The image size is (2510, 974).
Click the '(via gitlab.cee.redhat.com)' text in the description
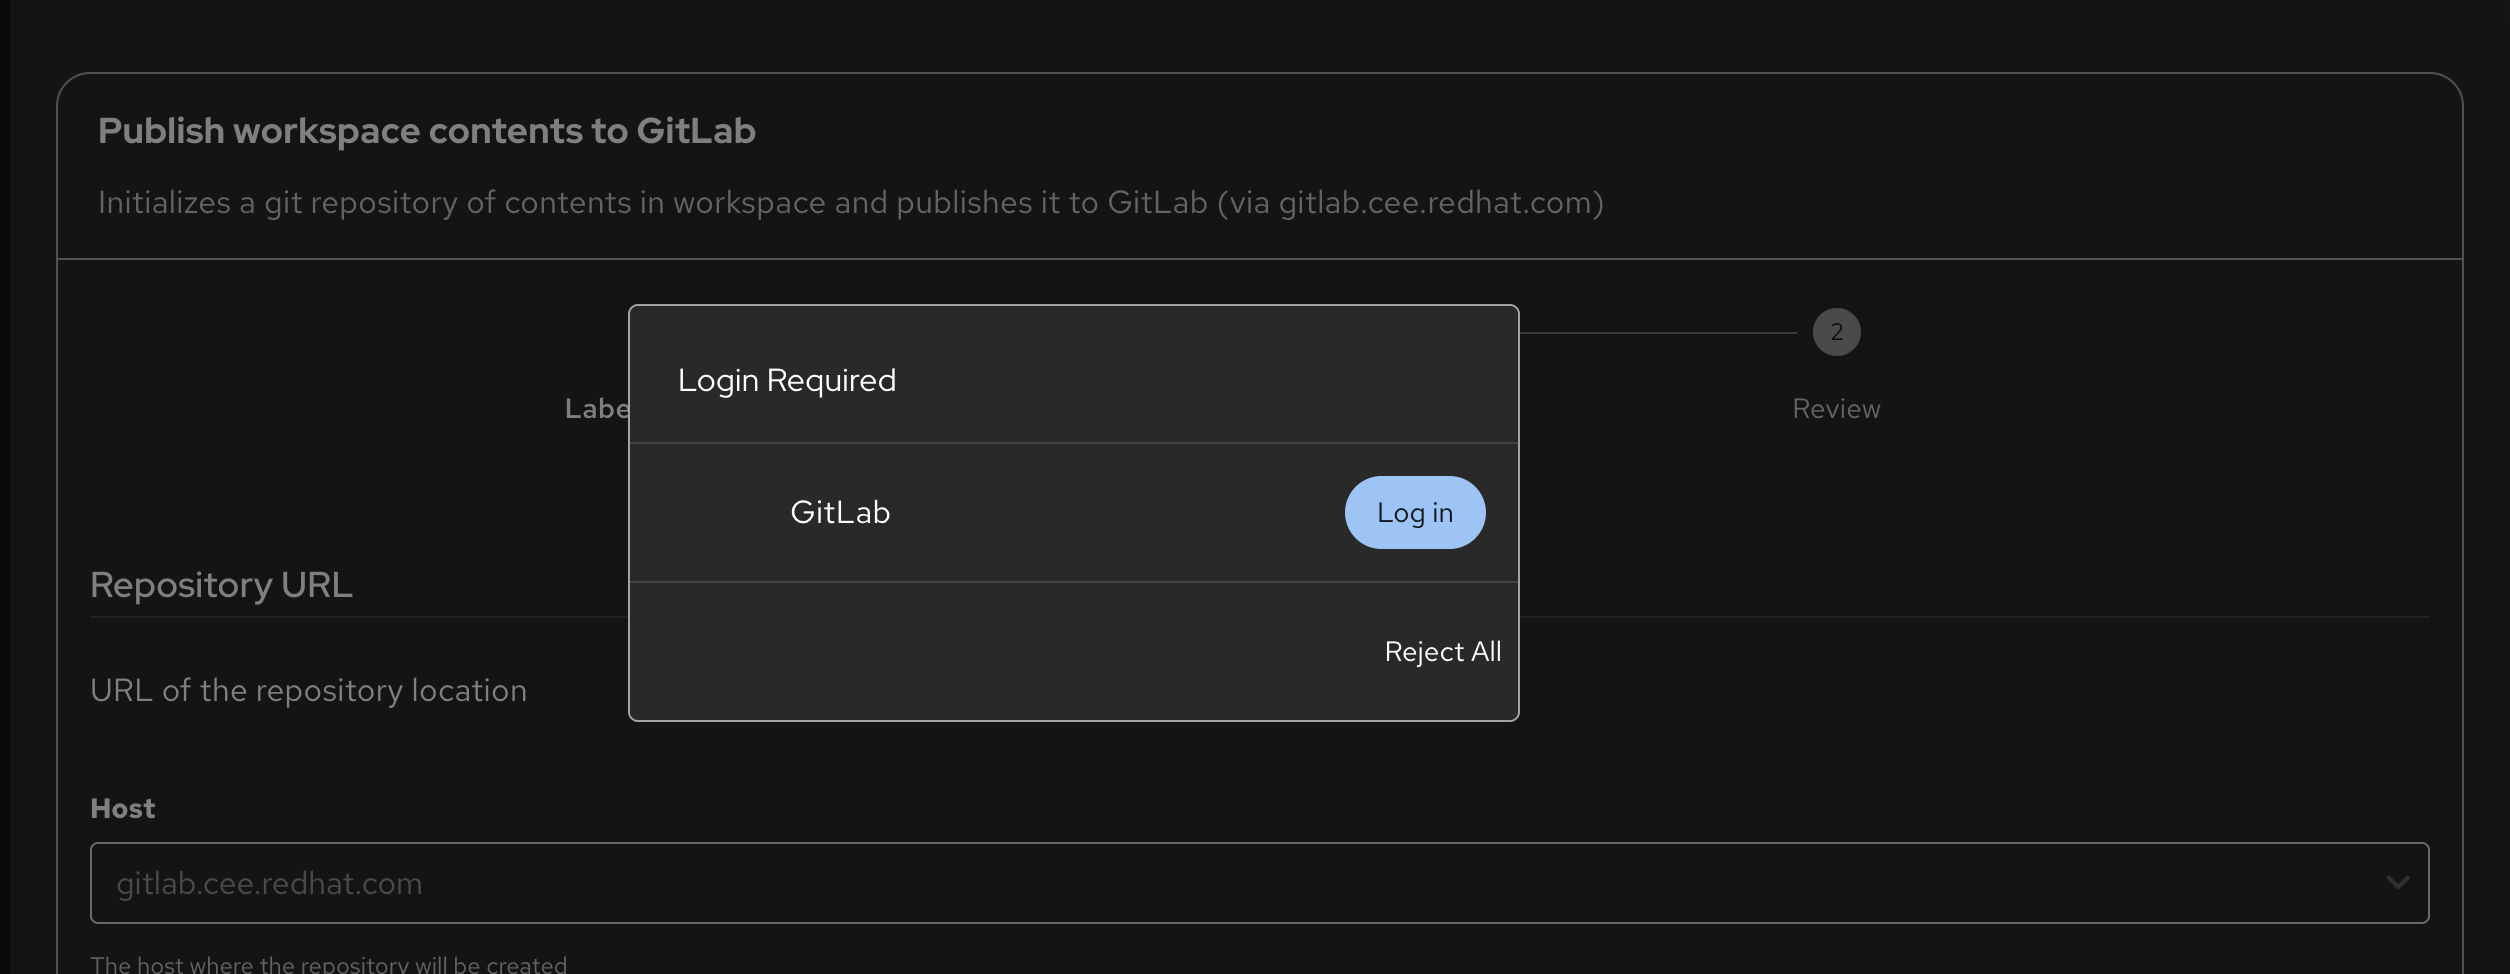click(x=1410, y=203)
